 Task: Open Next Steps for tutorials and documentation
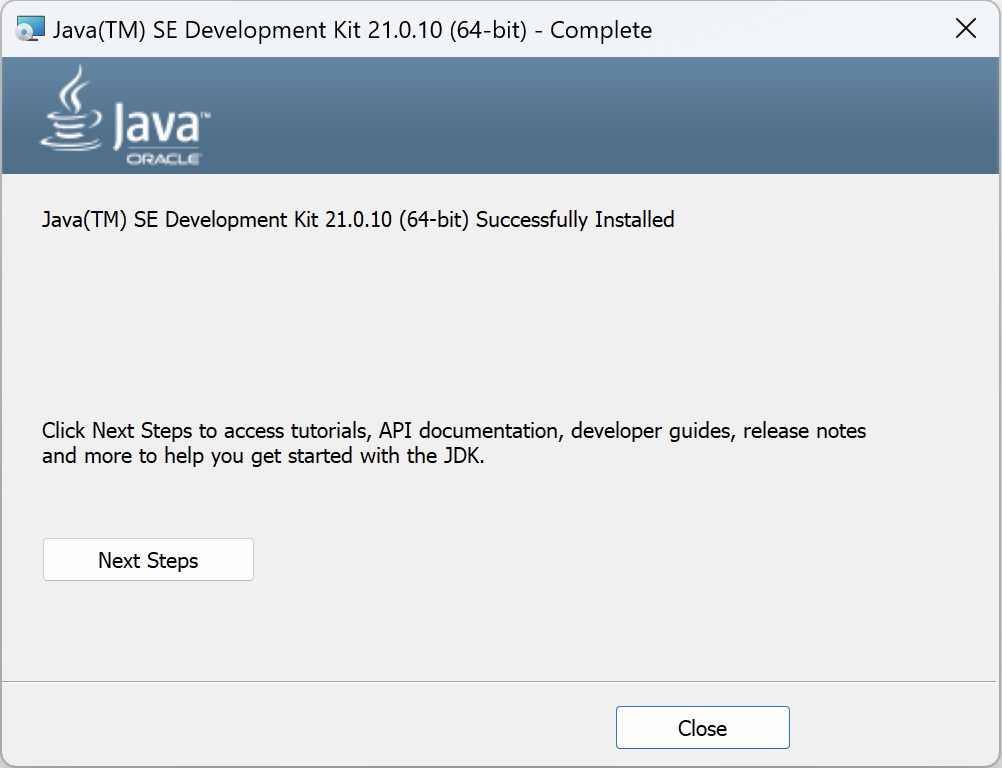(148, 560)
